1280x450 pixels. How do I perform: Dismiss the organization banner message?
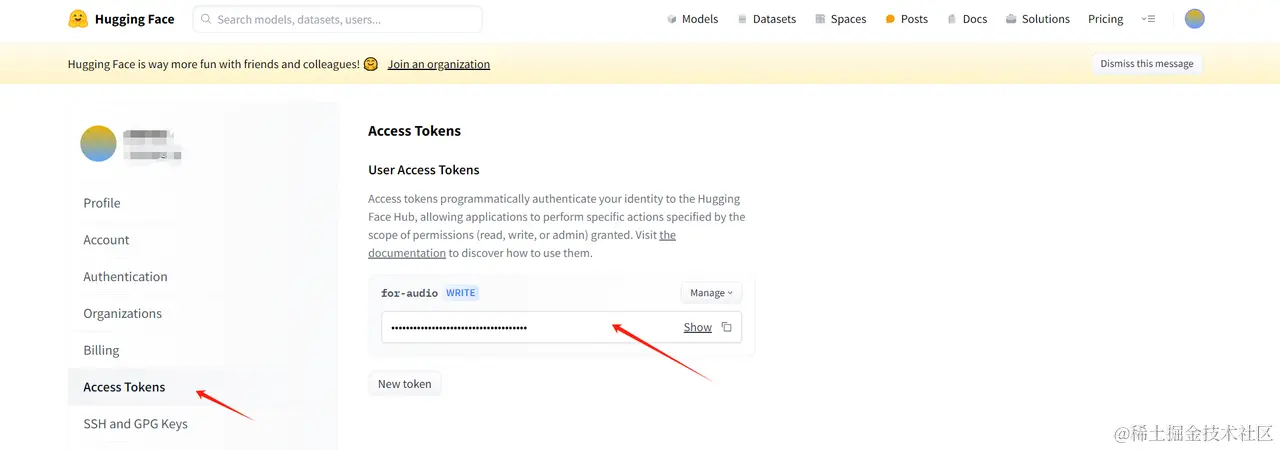[1147, 63]
